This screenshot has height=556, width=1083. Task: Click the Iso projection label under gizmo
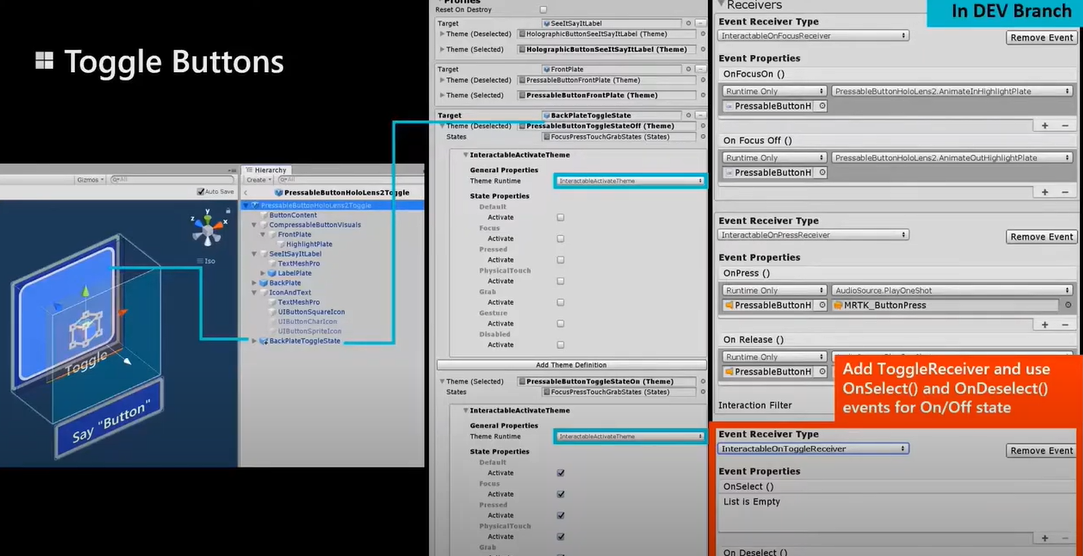209,261
